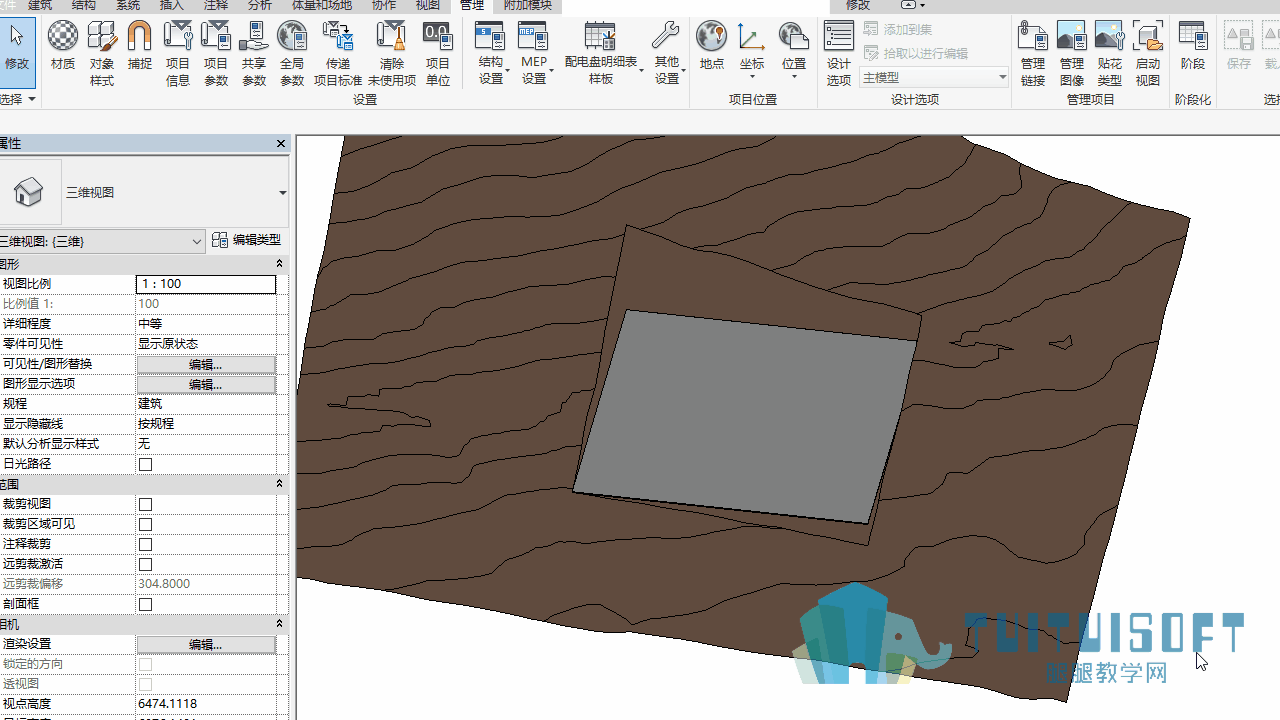Enable the 剖面框 checkbox

point(146,604)
